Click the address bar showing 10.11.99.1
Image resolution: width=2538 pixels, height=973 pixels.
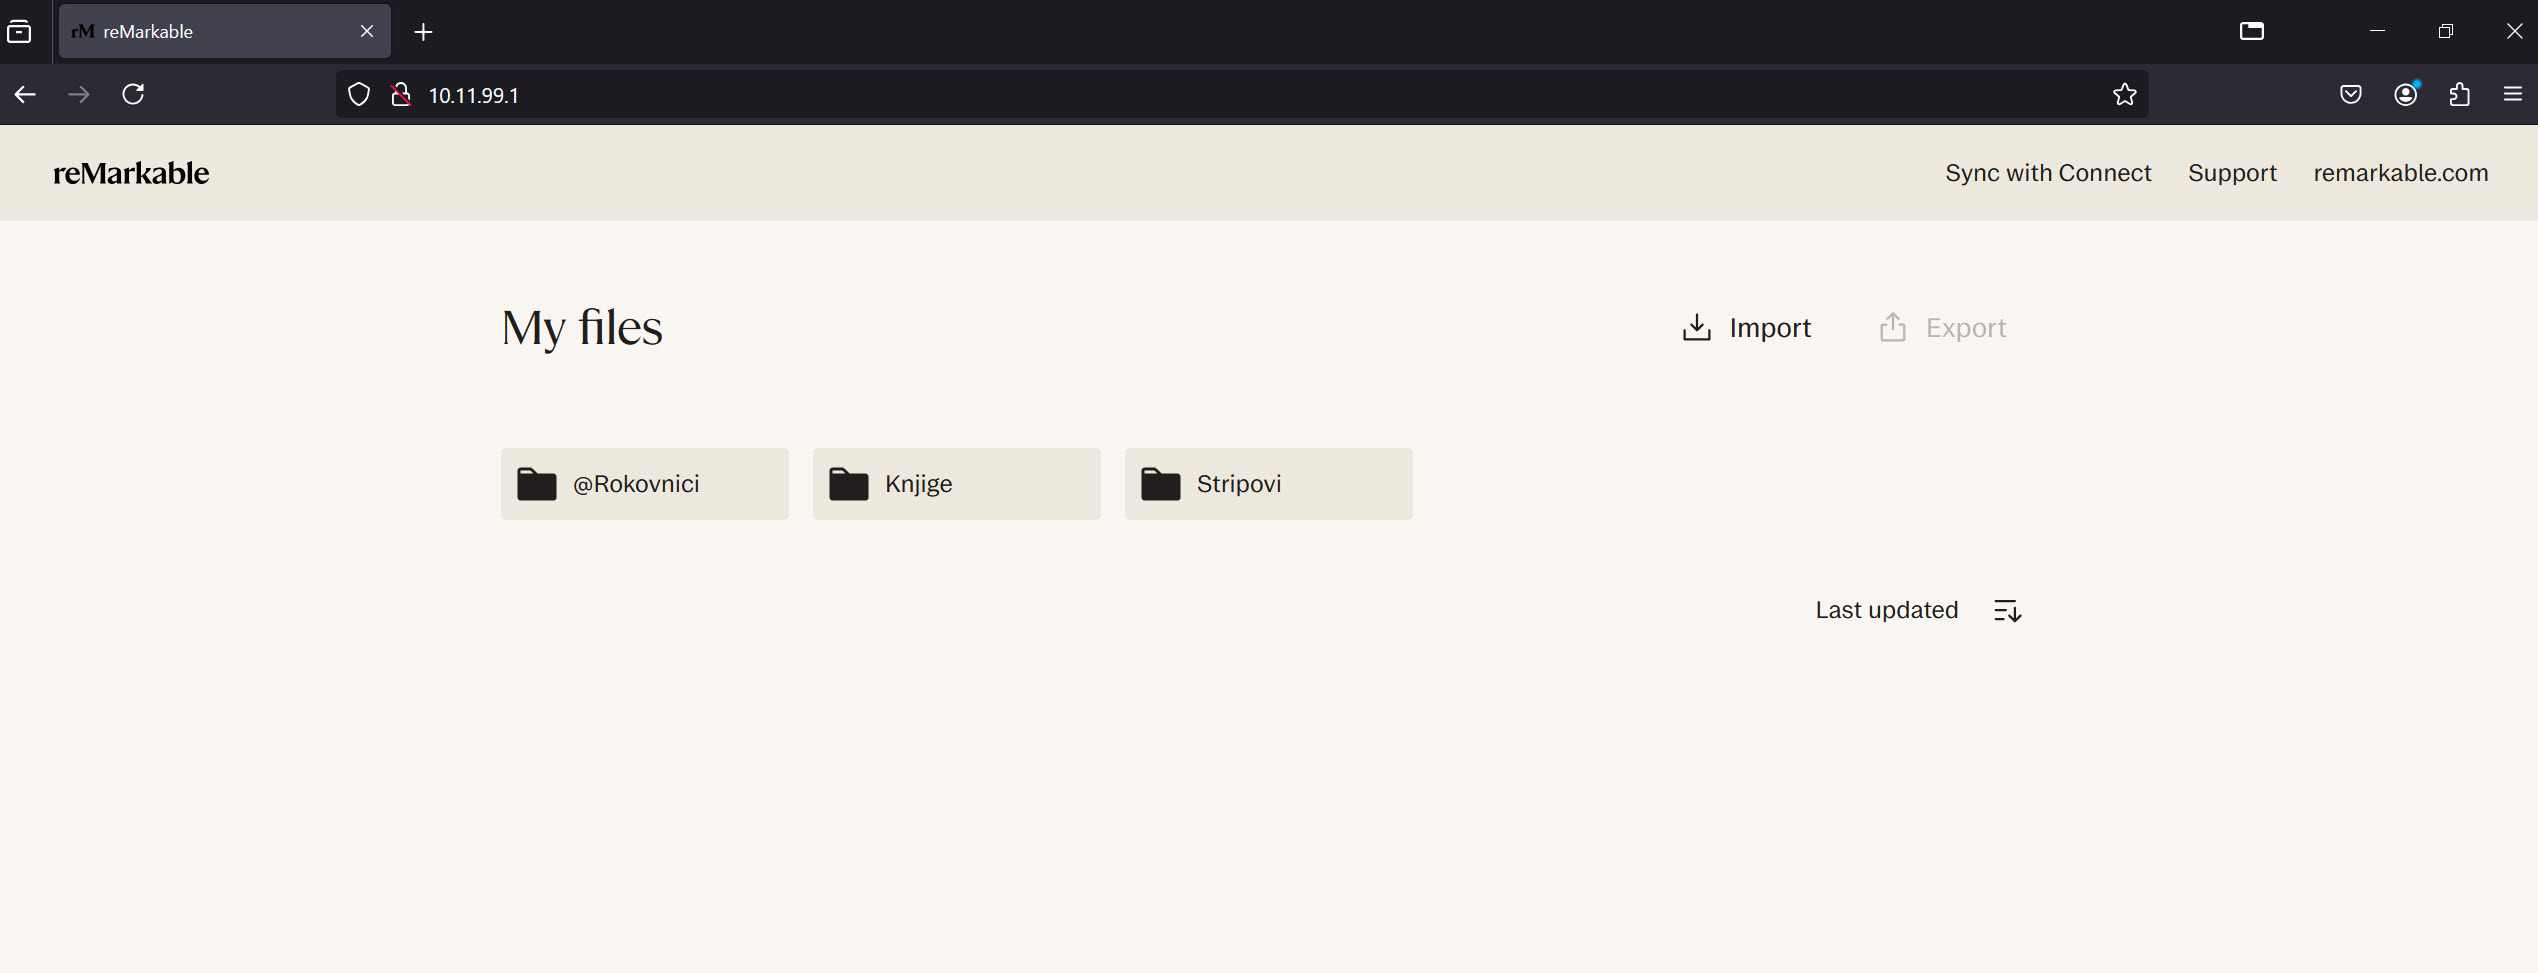click(1240, 95)
